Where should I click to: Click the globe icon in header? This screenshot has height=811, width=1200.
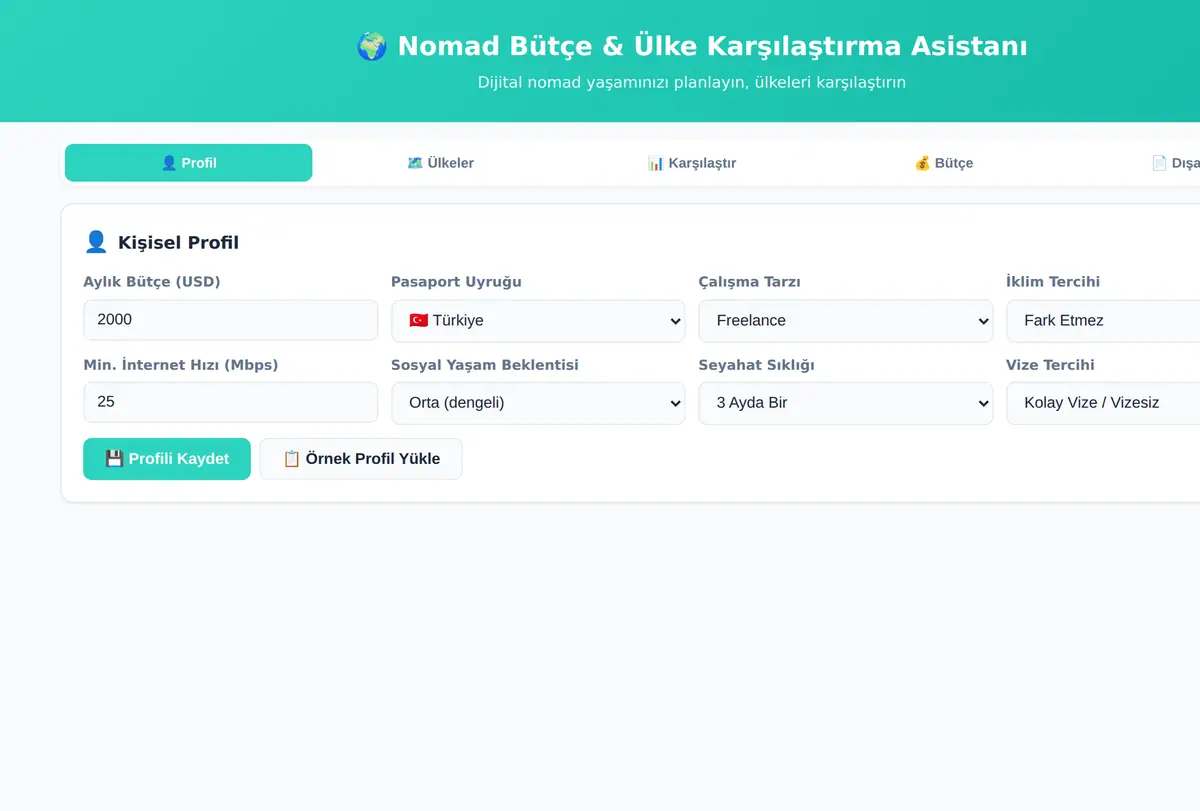pos(371,46)
